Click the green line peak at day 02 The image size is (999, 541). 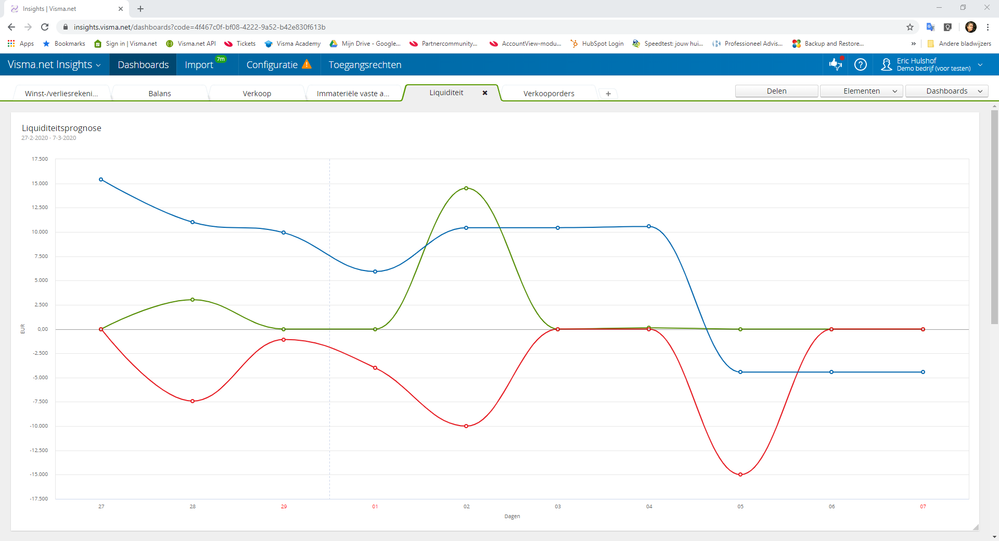click(466, 188)
